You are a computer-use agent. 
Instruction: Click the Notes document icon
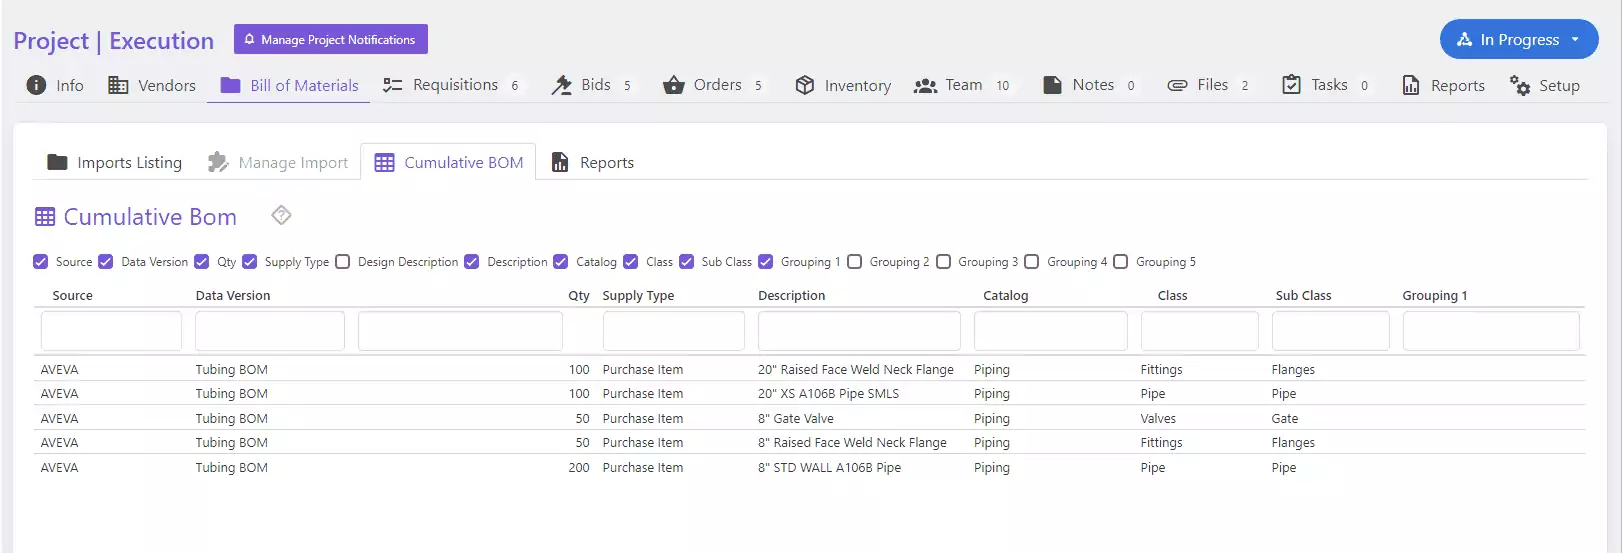coord(1052,85)
